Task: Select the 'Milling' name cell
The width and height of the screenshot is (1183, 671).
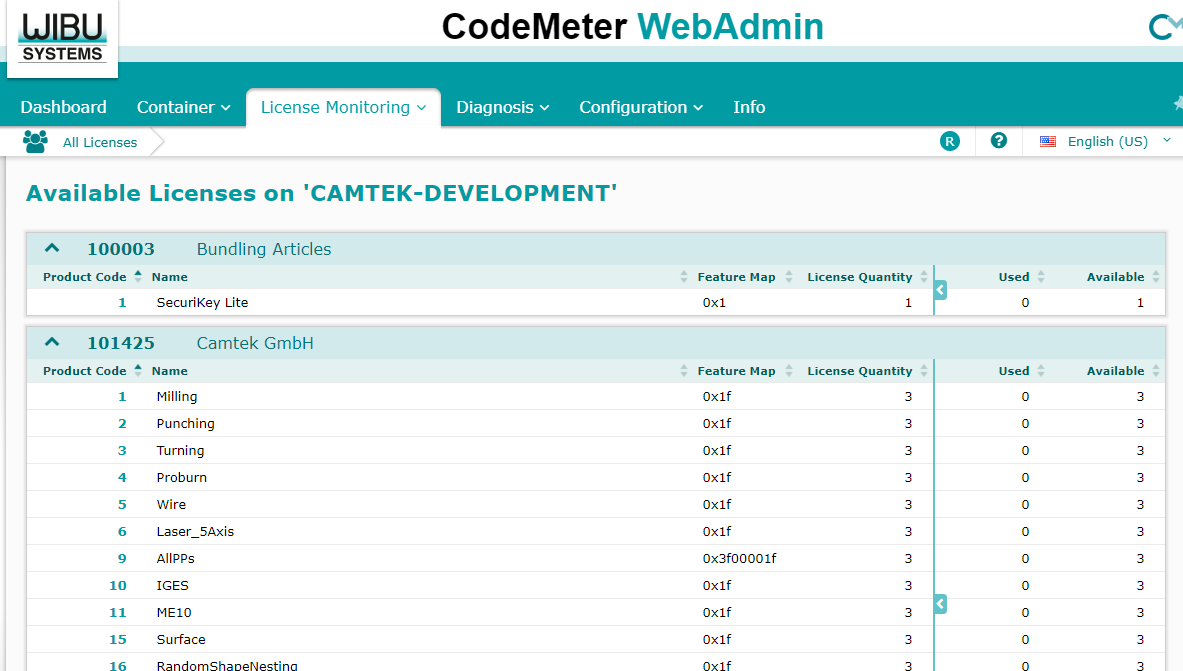Action: tap(177, 397)
